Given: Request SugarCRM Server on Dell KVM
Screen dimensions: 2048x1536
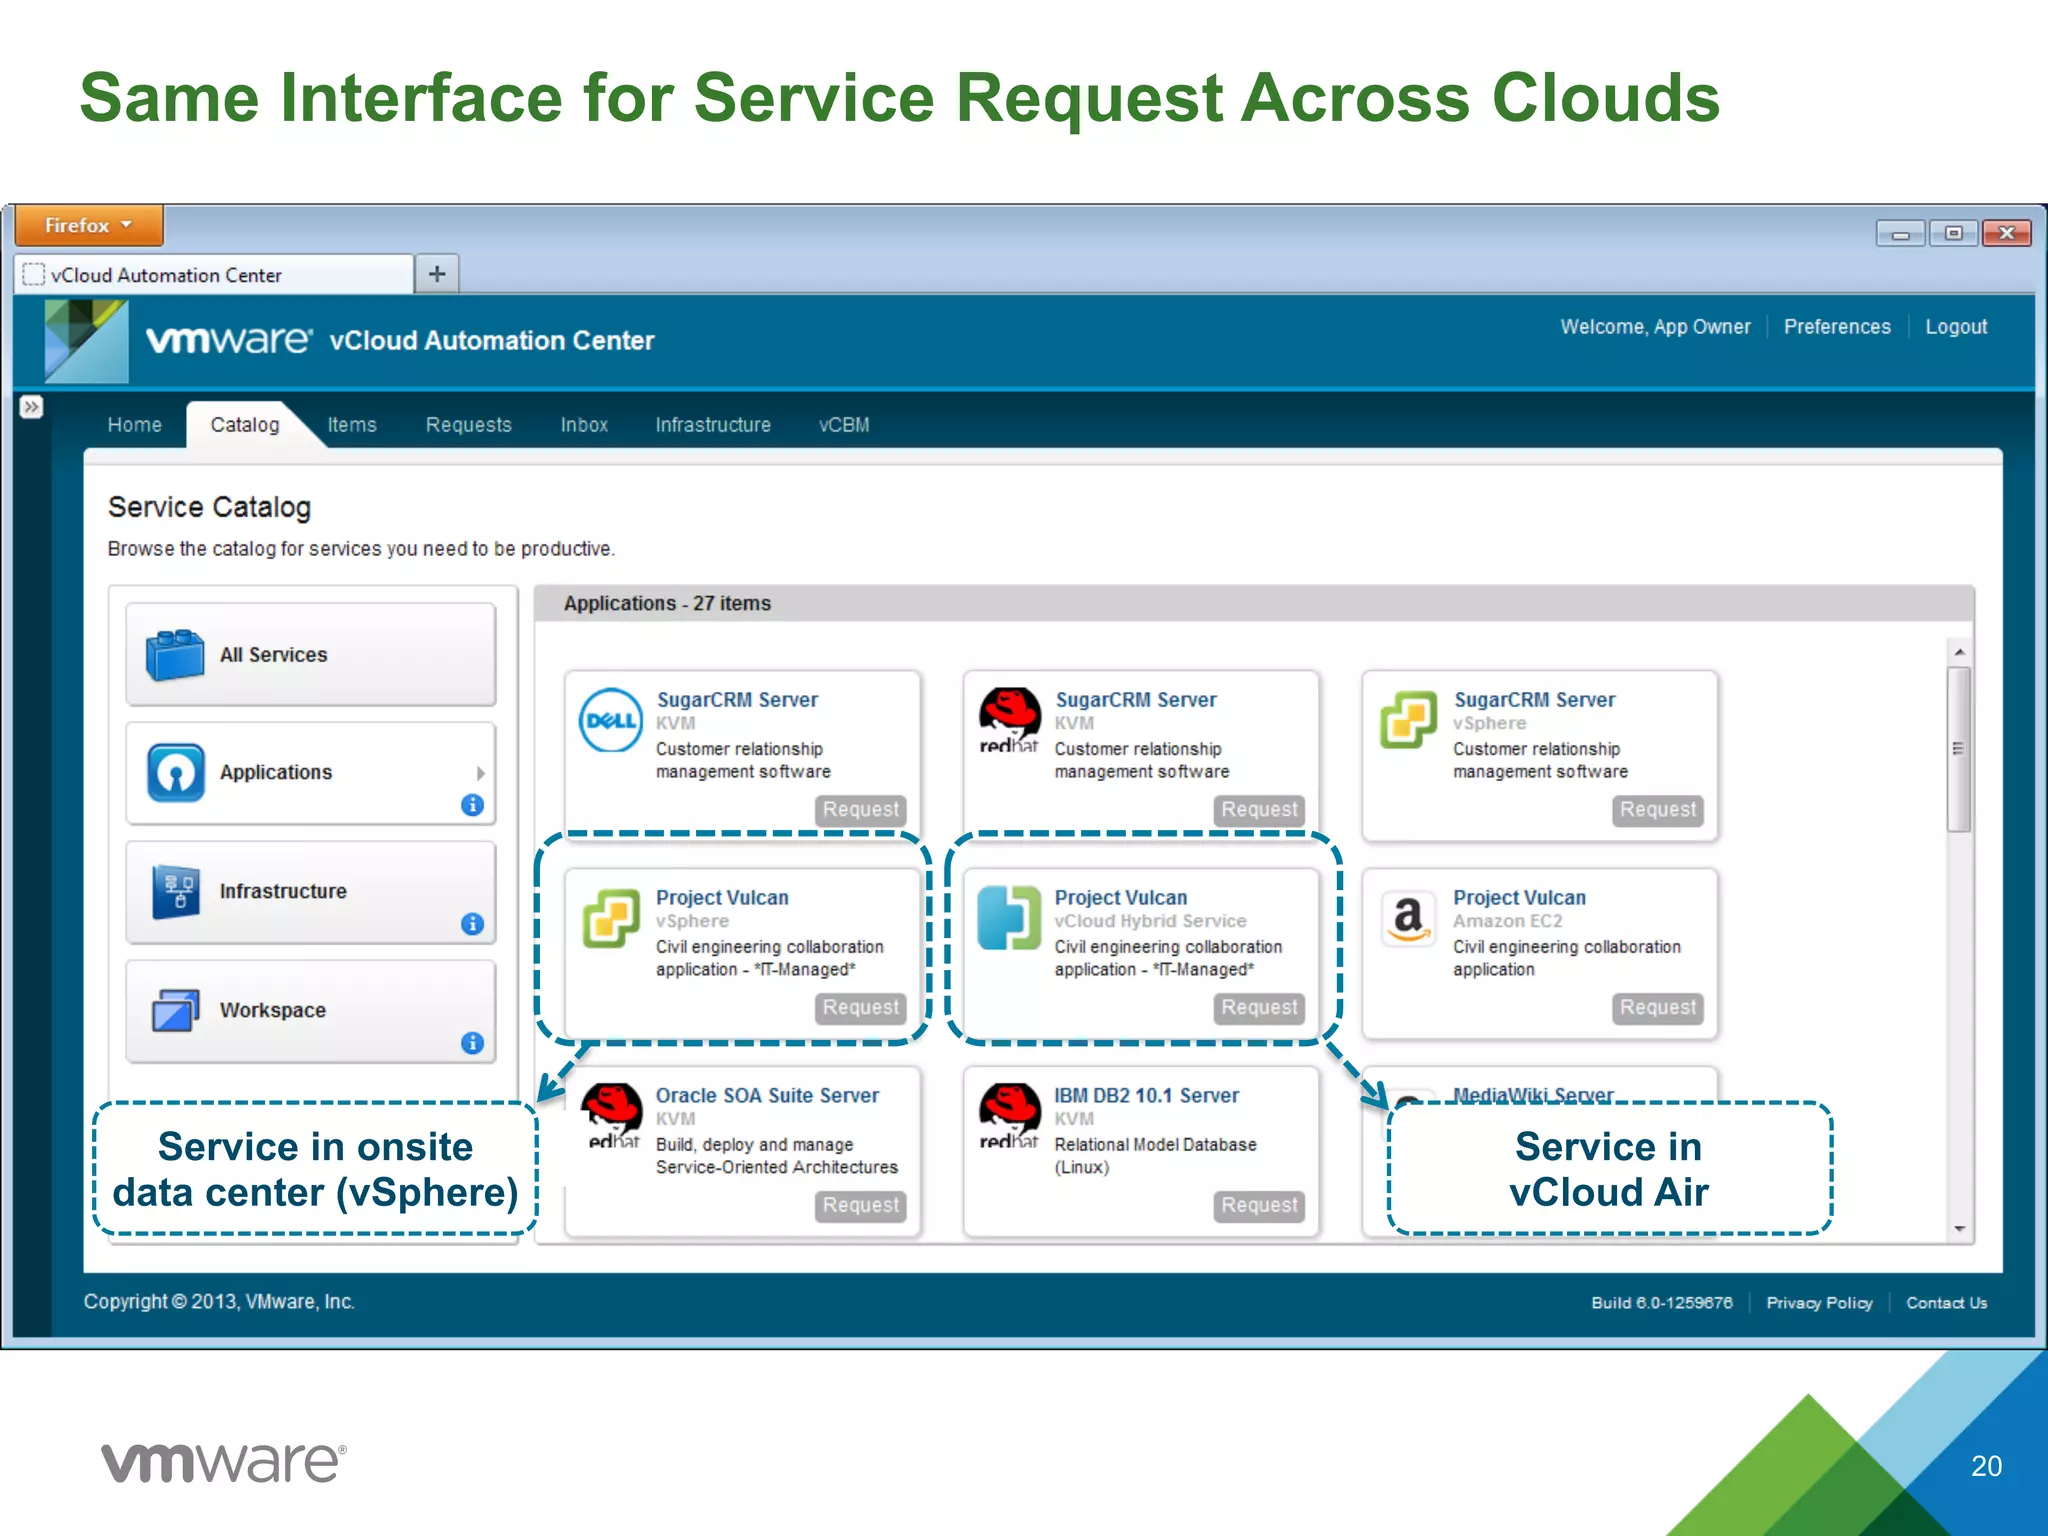Looking at the screenshot, I should coord(860,809).
